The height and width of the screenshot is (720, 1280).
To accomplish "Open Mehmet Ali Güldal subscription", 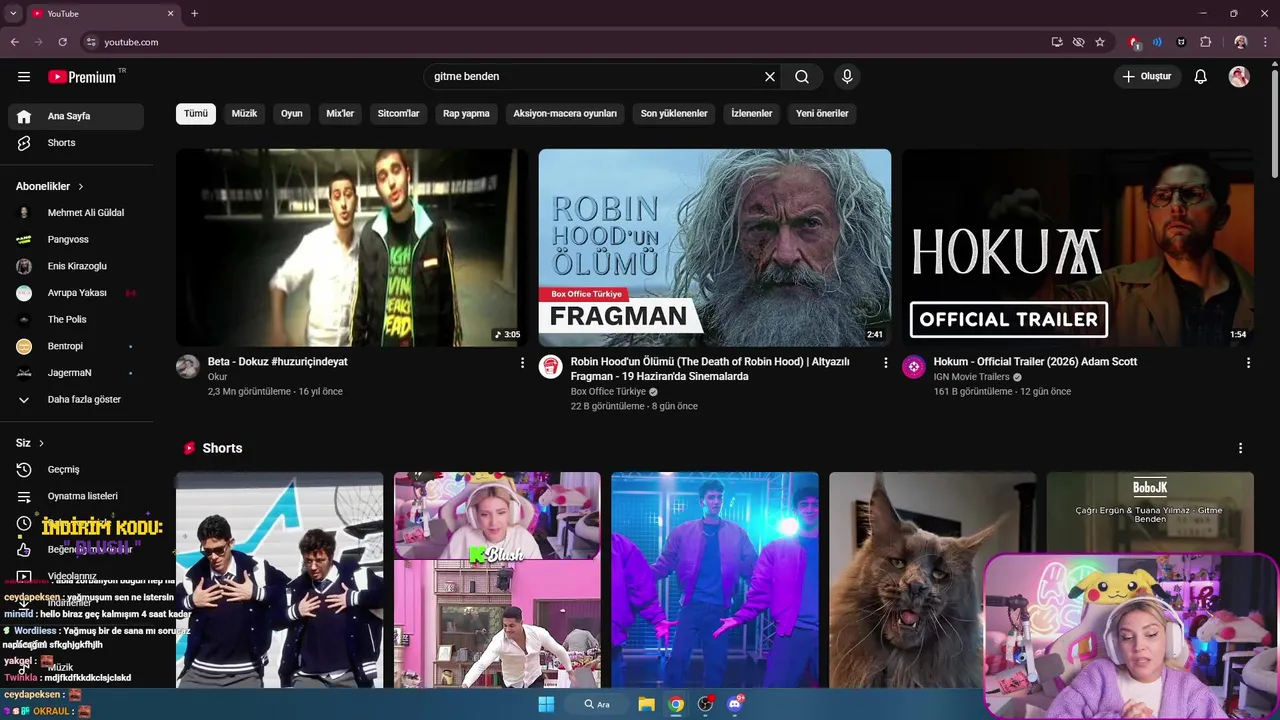I will point(76,213).
